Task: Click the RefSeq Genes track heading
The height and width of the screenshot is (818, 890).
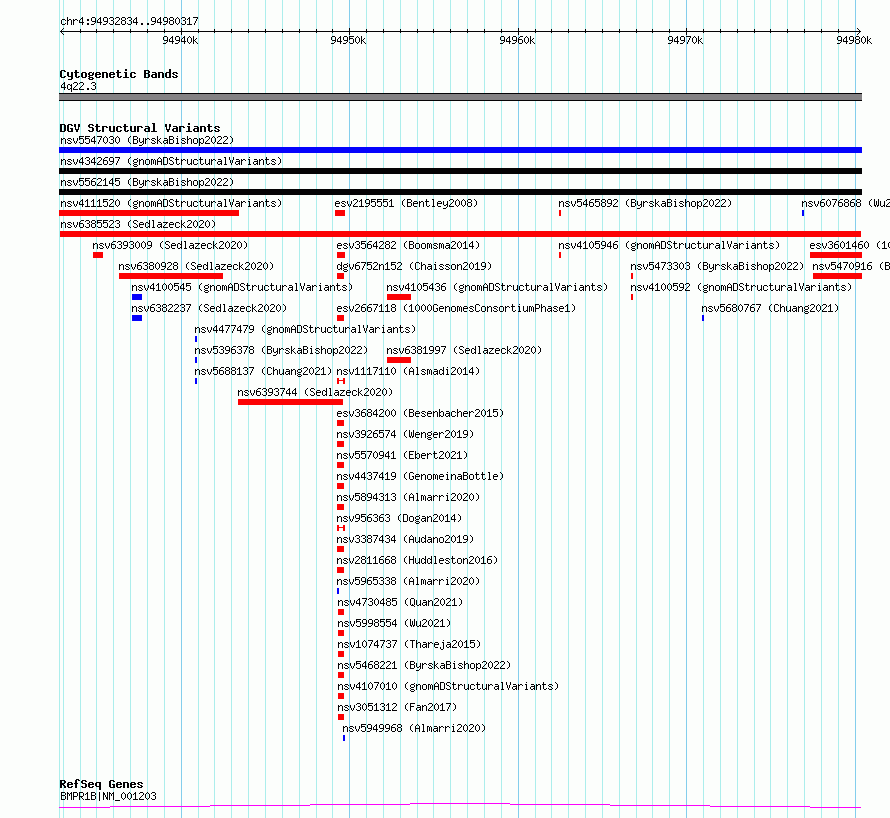Action: [101, 784]
